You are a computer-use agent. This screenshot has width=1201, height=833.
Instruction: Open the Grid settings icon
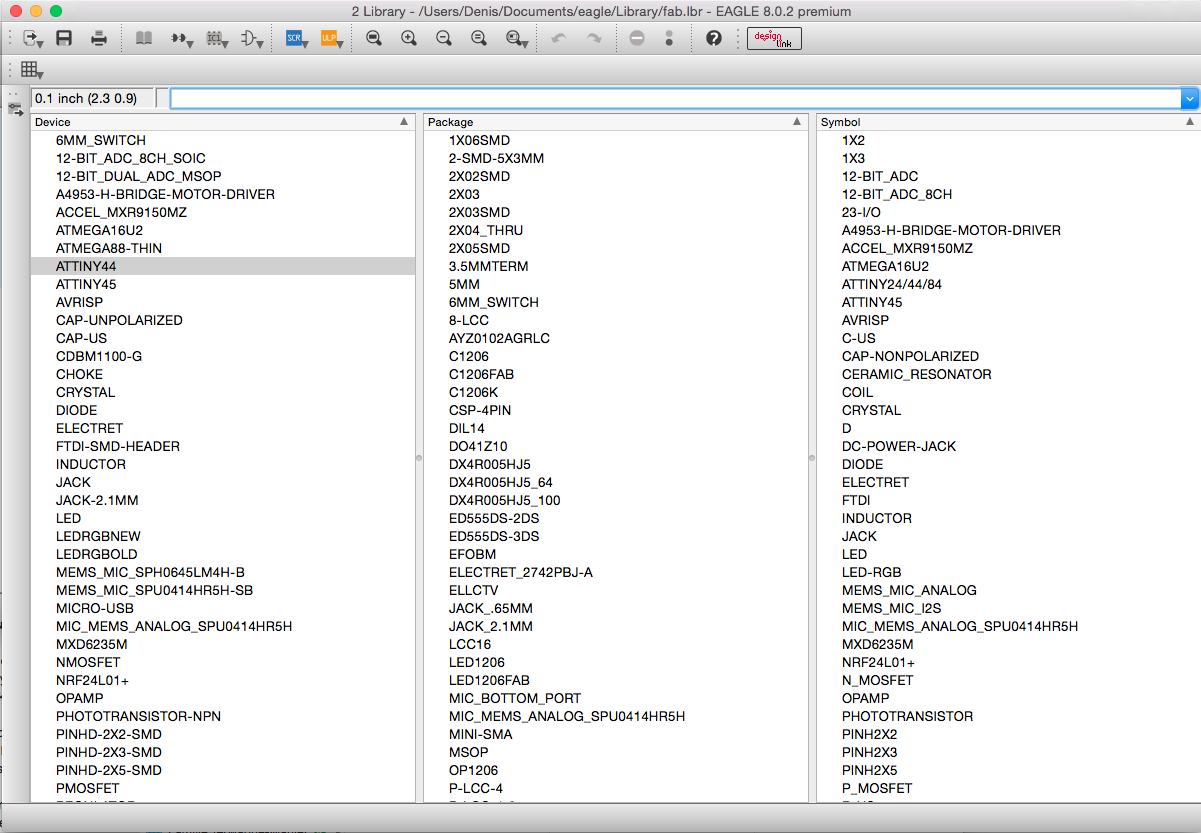[x=32, y=70]
